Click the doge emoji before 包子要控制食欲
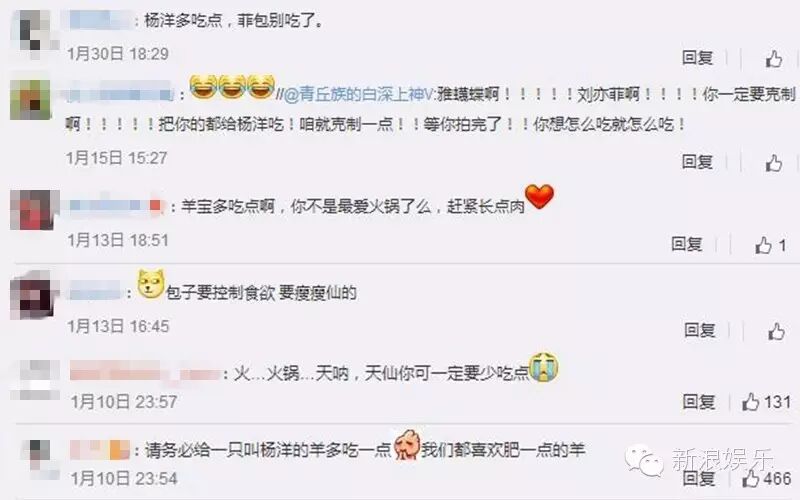800x500 pixels. click(x=151, y=284)
